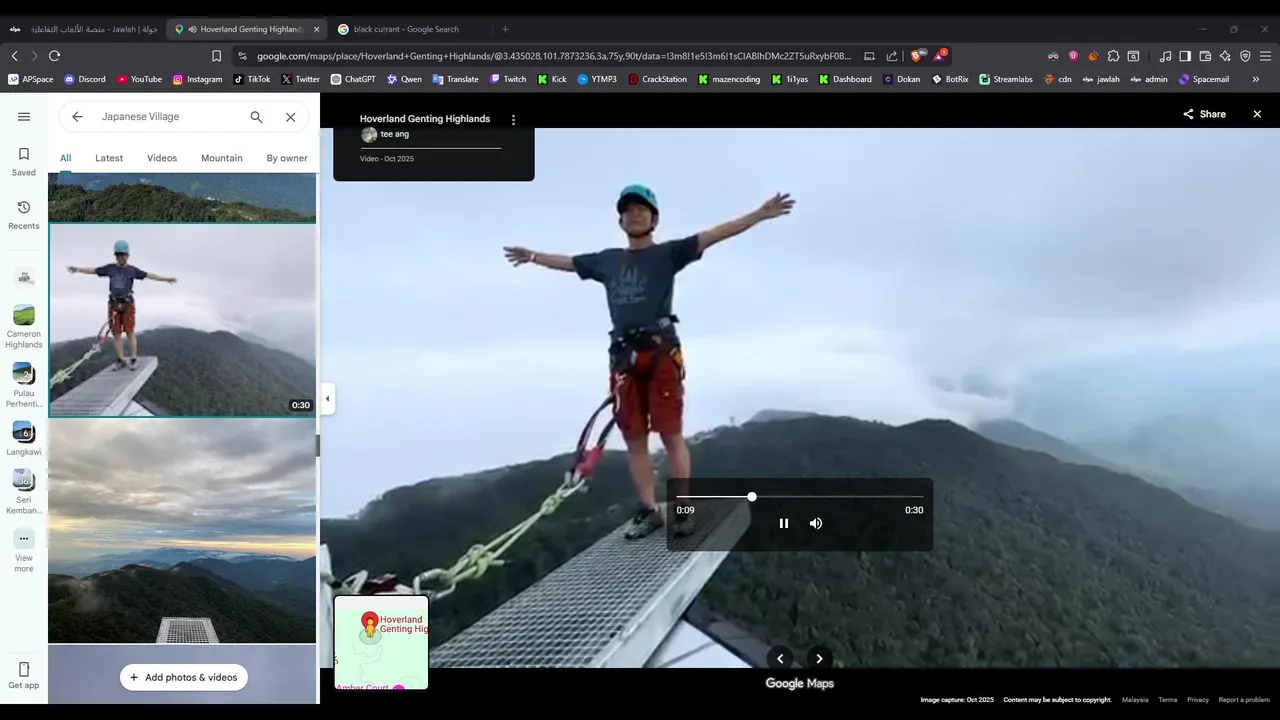Screen dimensions: 1280x720
Task: Switch to the Mountain tab
Action: [x=222, y=158]
